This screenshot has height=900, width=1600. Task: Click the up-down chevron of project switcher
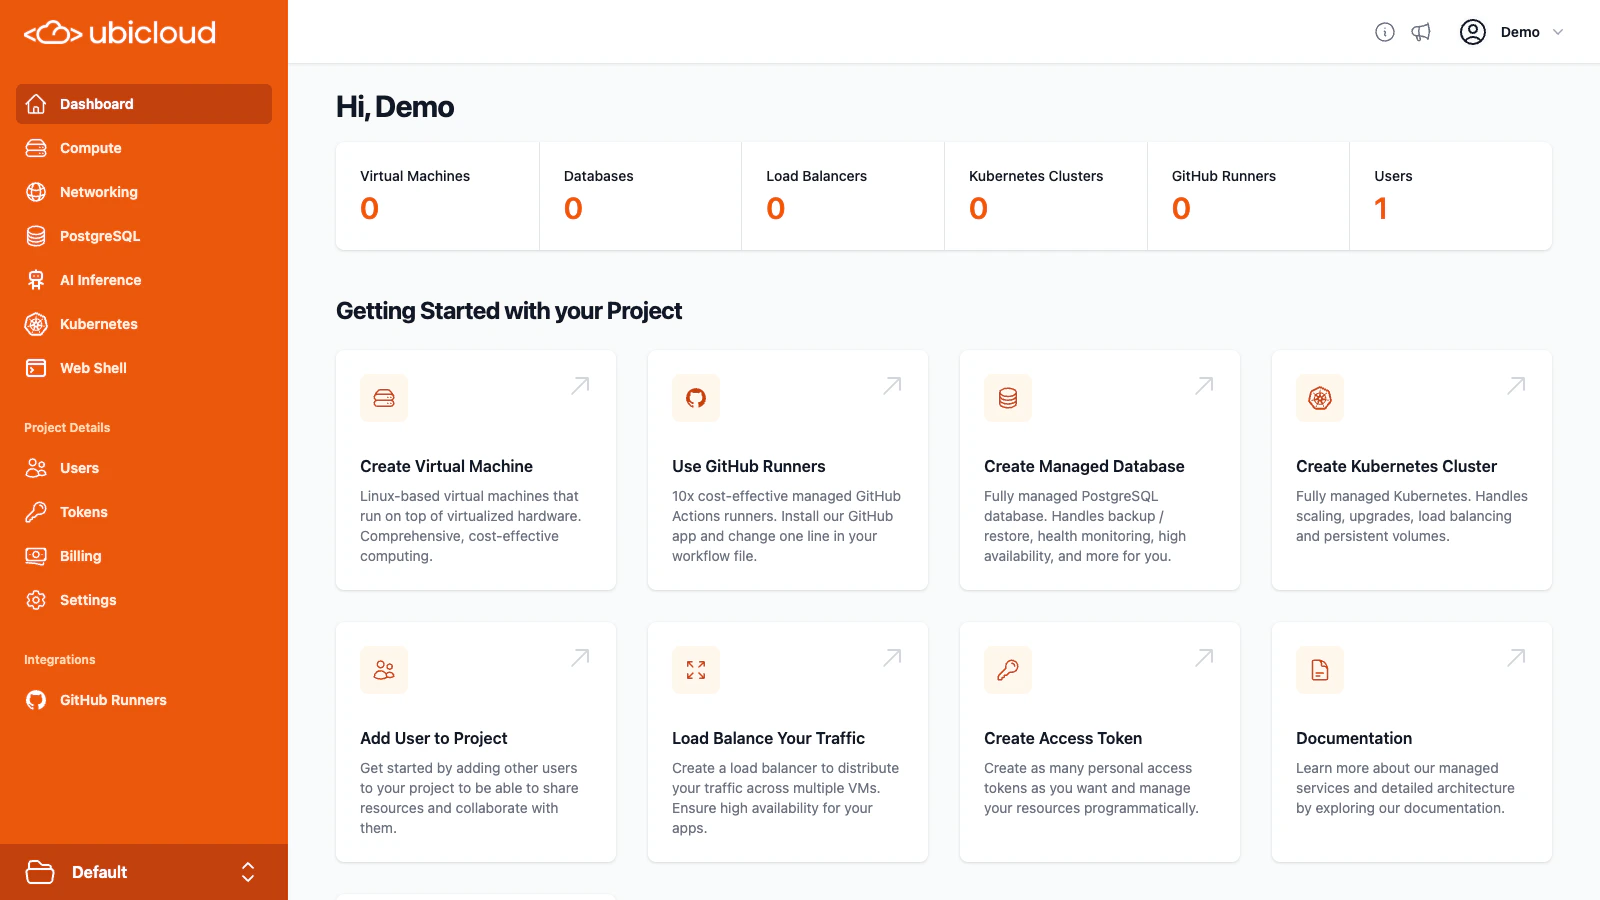[x=248, y=872]
